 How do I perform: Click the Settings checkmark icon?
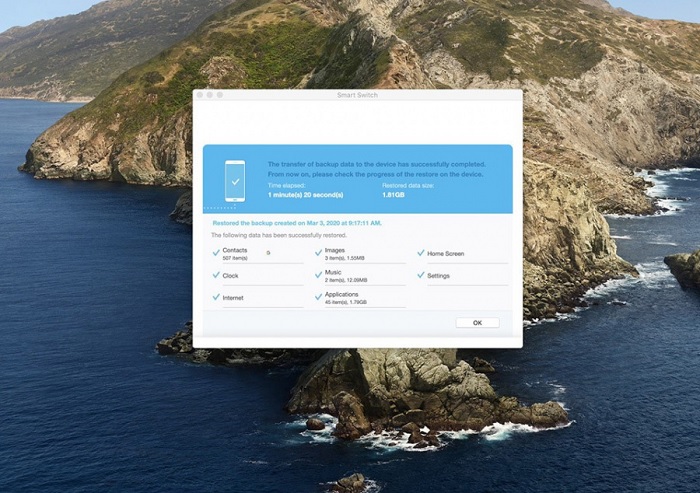click(421, 275)
